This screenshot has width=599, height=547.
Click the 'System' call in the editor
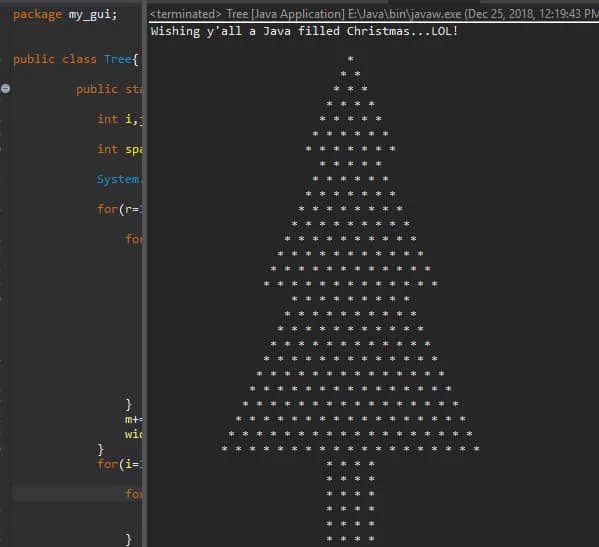coord(118,179)
